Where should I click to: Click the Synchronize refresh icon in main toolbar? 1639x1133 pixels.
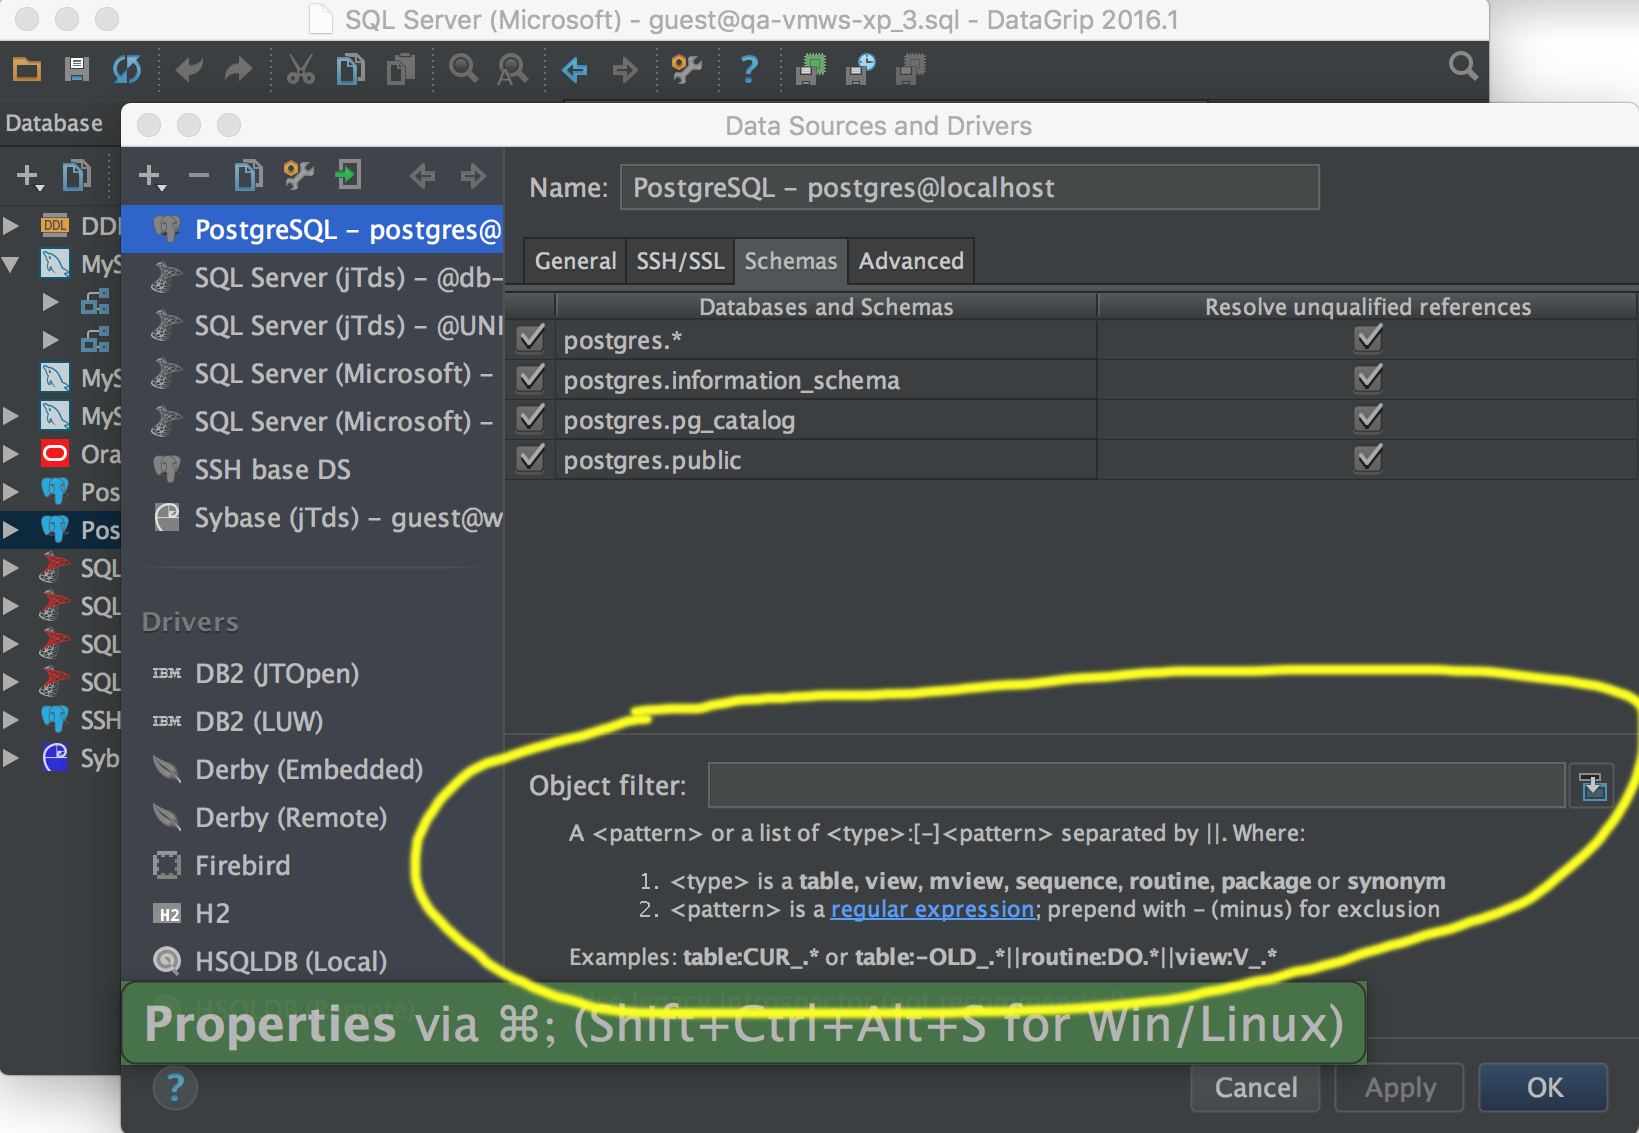[127, 69]
